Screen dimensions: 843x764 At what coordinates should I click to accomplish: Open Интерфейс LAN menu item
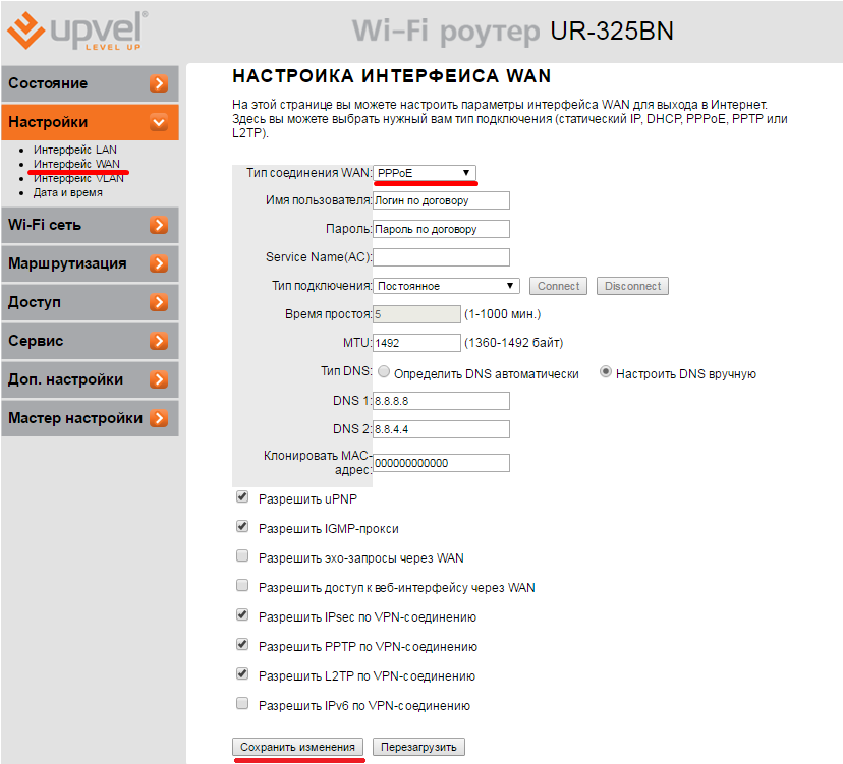coord(75,149)
